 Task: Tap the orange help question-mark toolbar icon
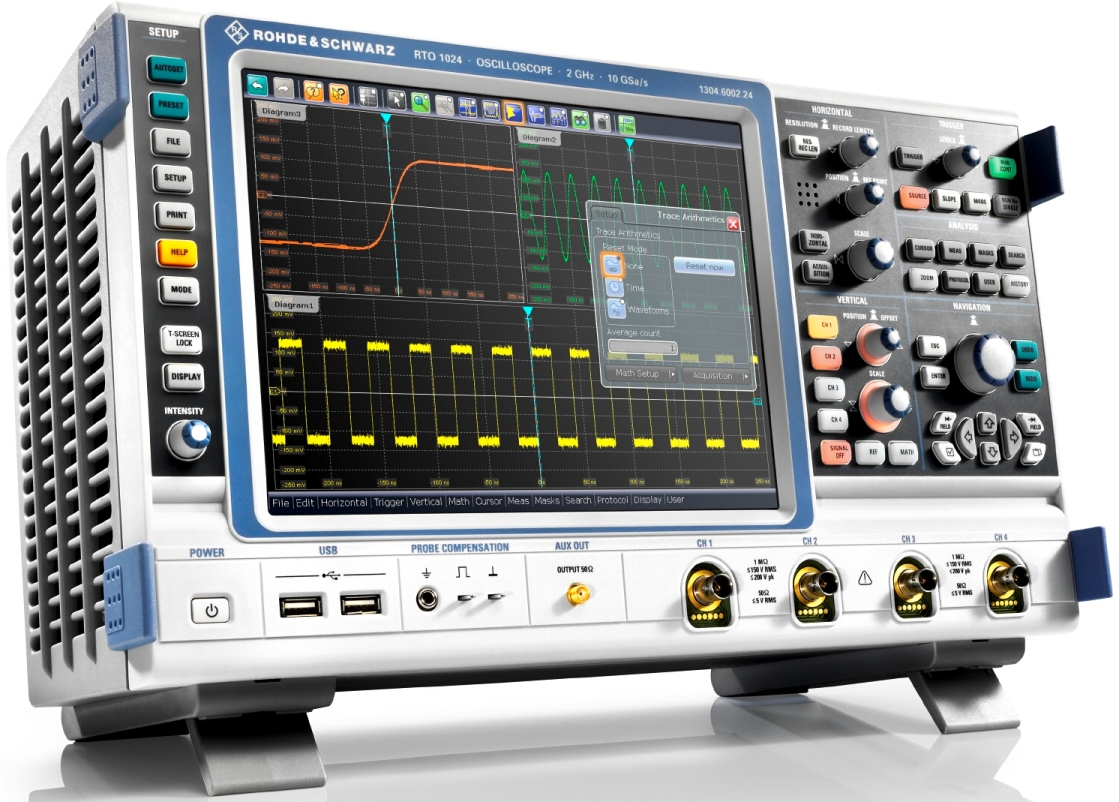(x=312, y=91)
